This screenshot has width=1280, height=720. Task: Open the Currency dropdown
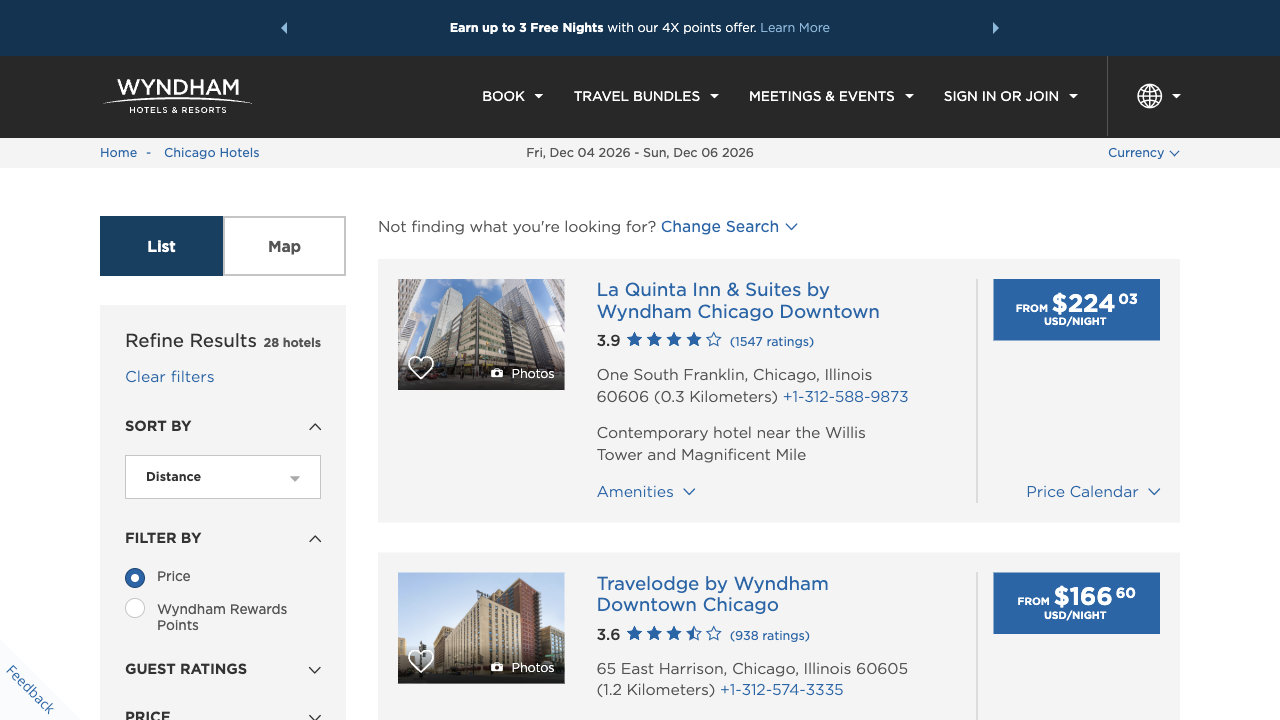[1144, 153]
